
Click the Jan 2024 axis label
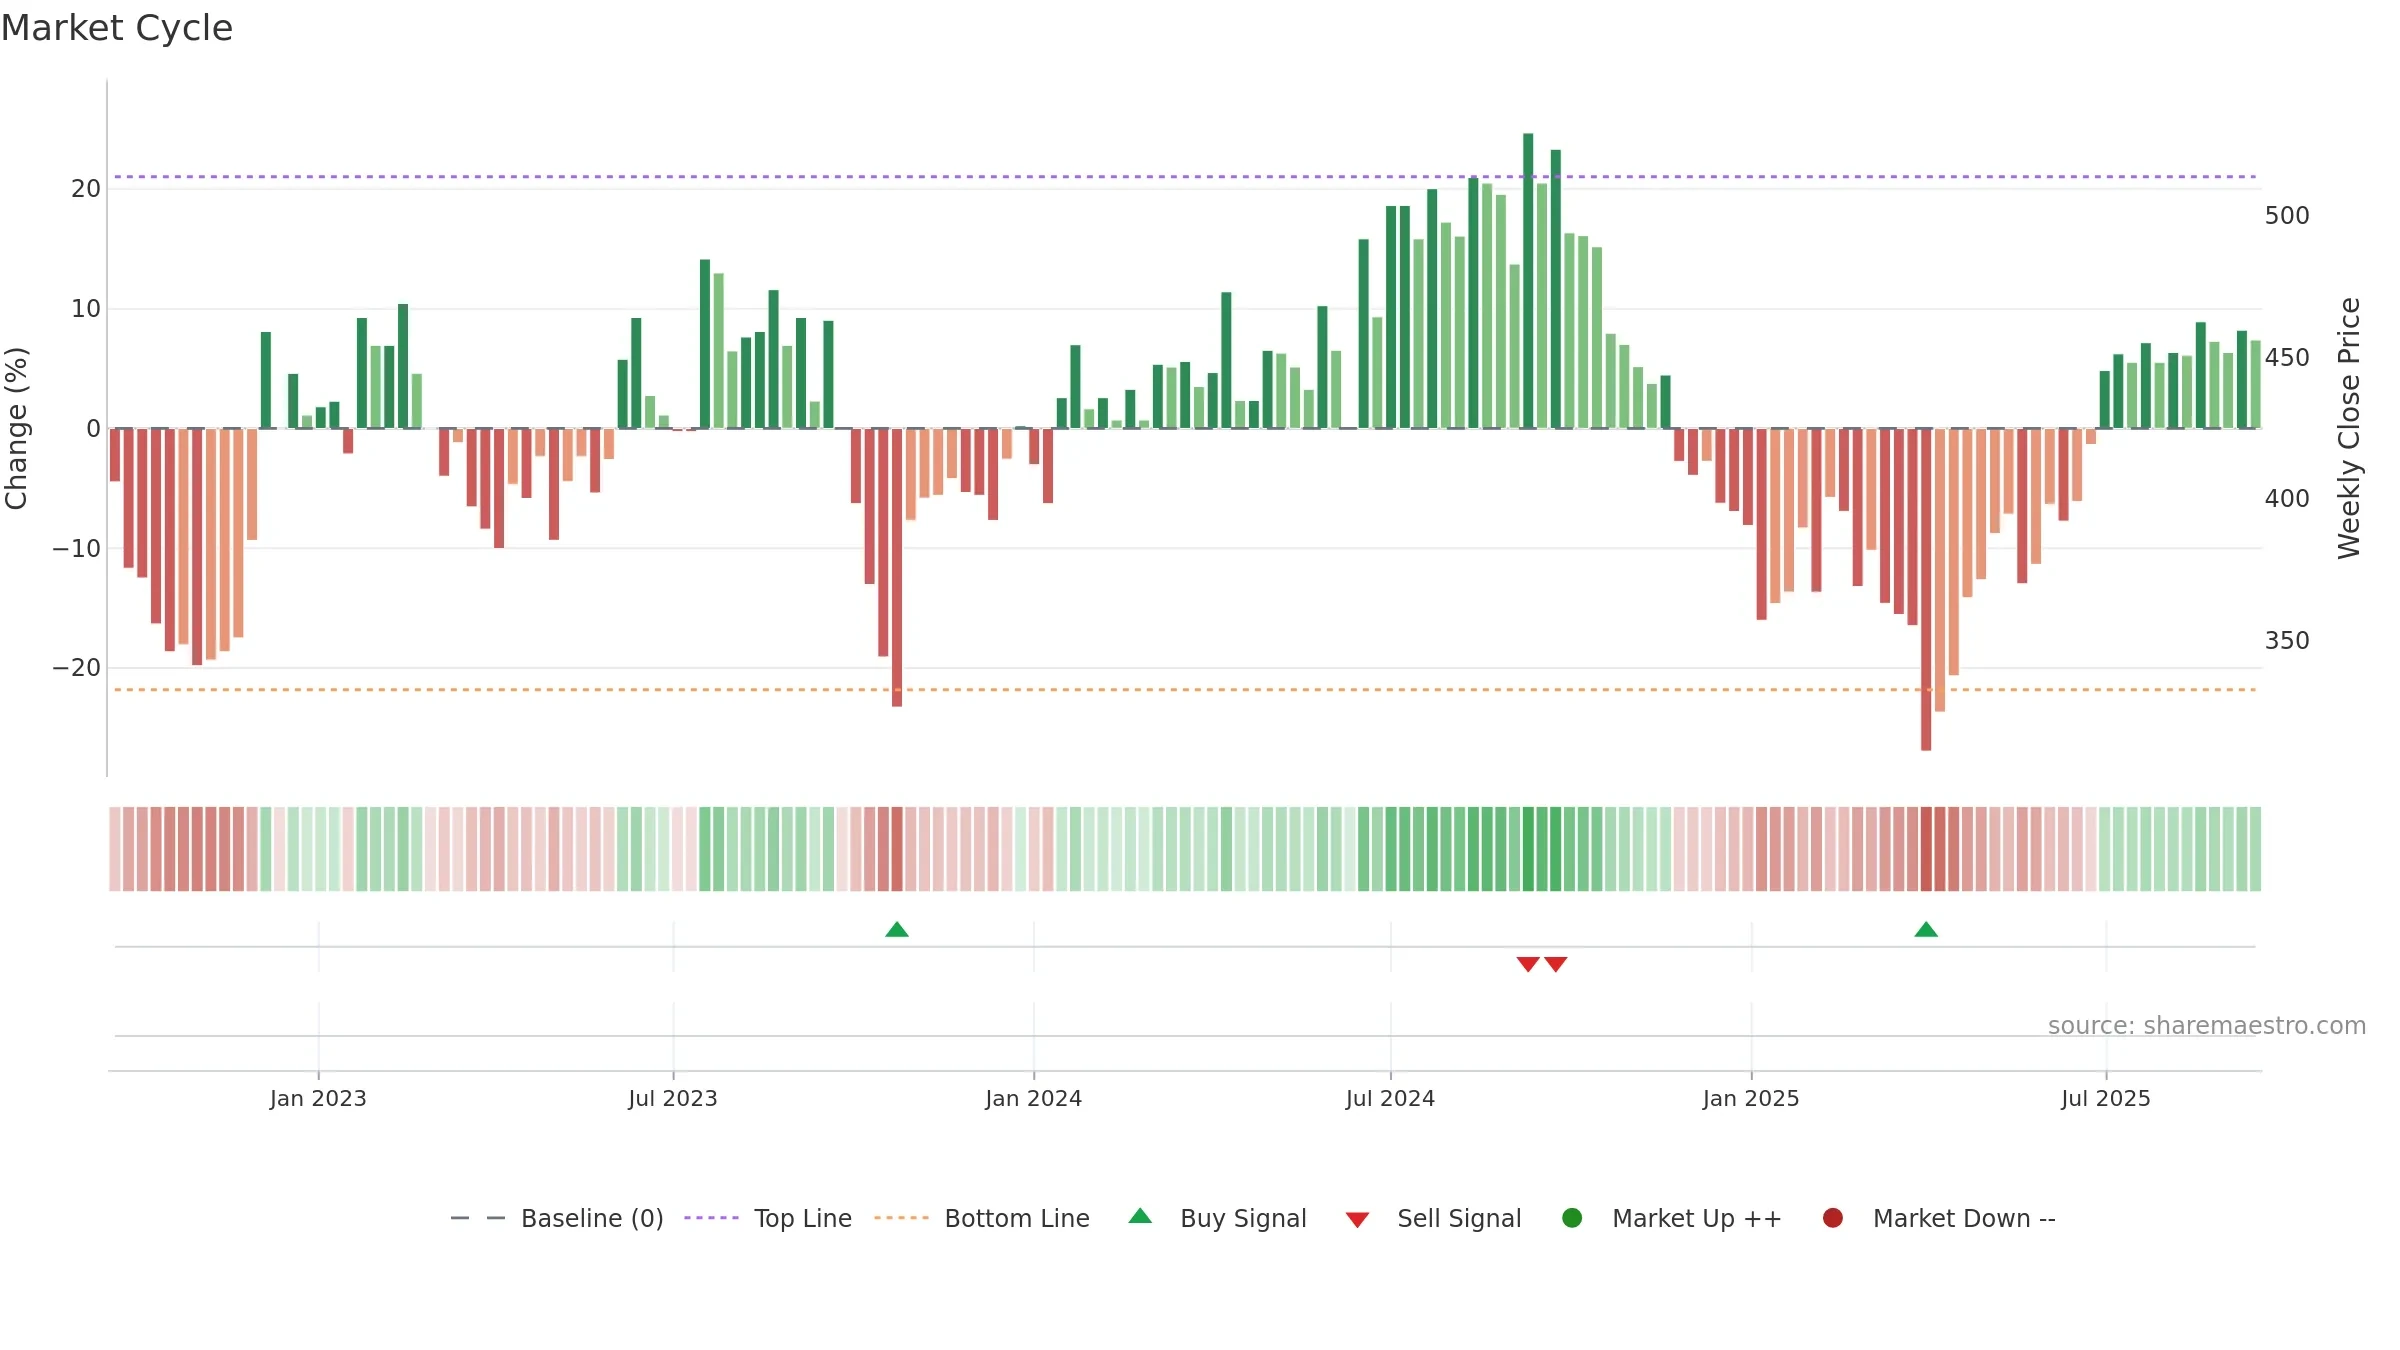point(1033,1099)
